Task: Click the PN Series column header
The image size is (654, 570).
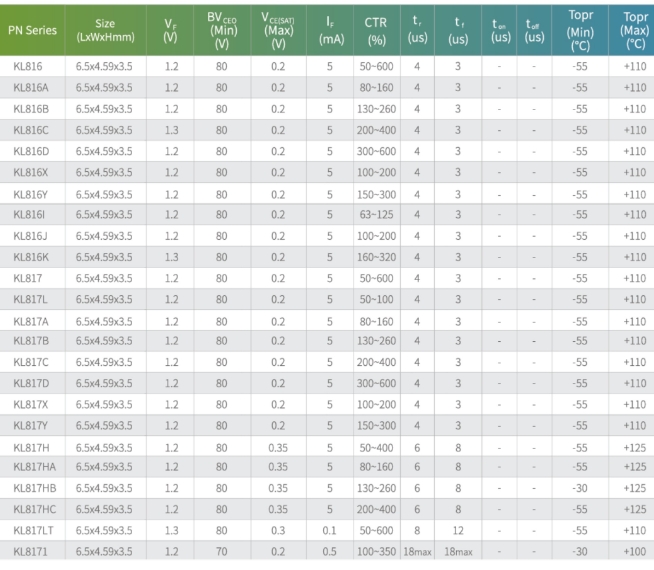Action: pos(32,30)
